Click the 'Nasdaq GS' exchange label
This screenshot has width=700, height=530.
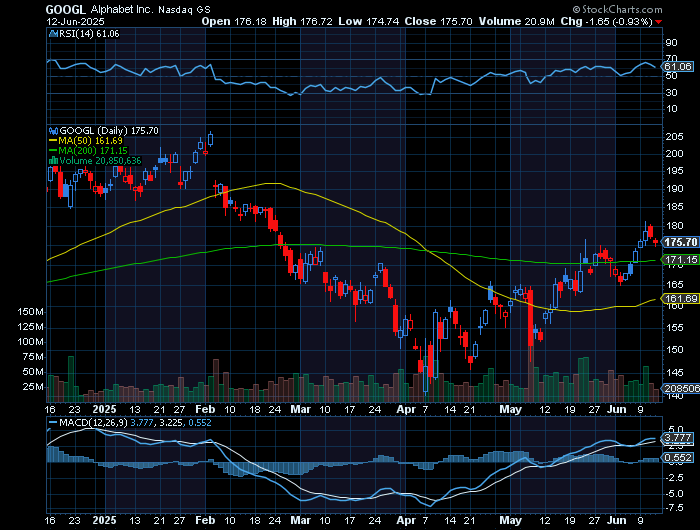(185, 9)
